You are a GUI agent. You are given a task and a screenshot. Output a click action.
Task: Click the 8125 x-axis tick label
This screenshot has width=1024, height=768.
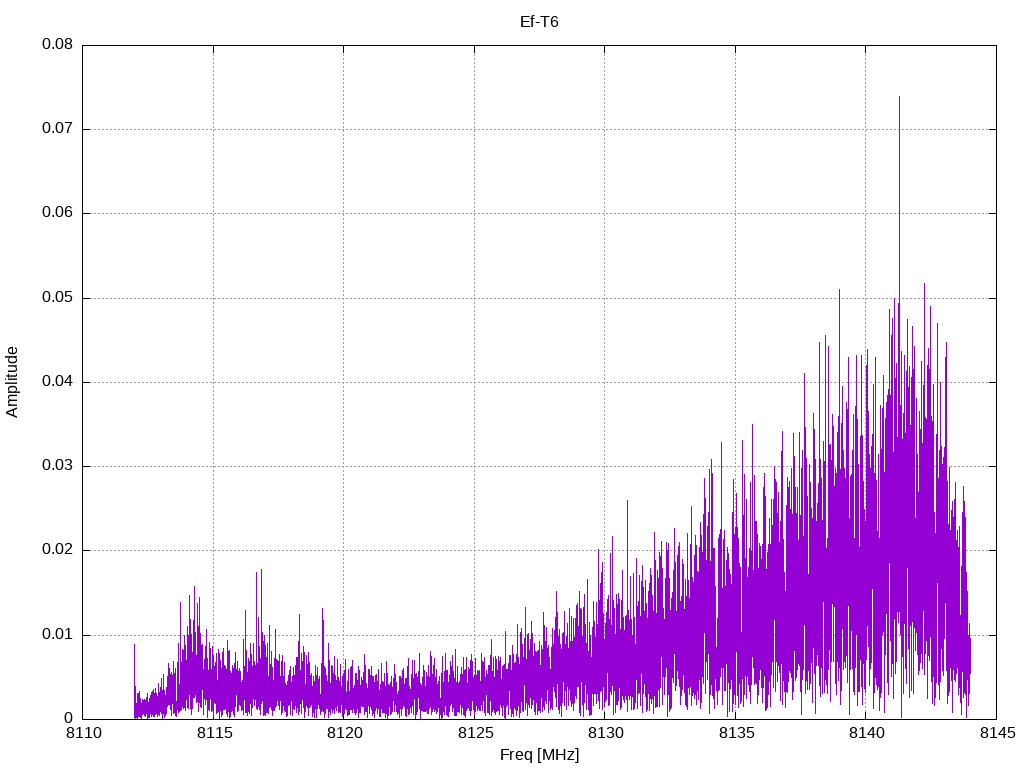[475, 733]
